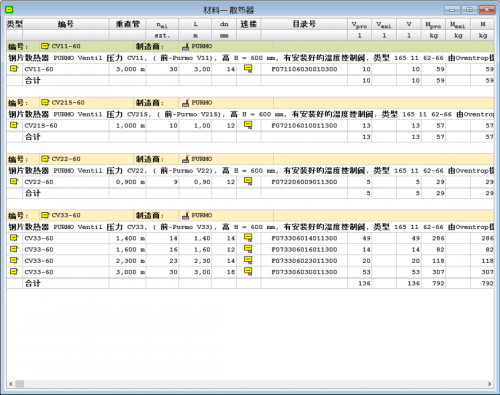Click type icon of CV33-60 1,600 m row
500x395 pixels.
[x=14, y=249]
